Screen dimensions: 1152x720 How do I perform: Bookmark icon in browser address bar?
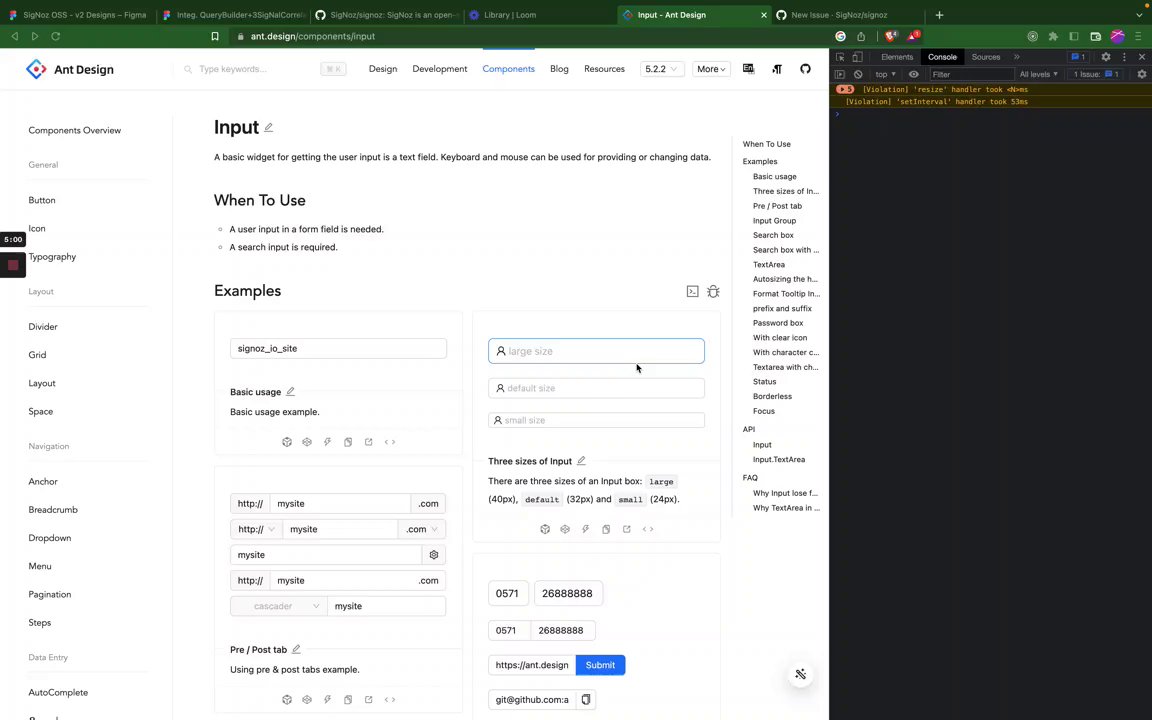(215, 36)
